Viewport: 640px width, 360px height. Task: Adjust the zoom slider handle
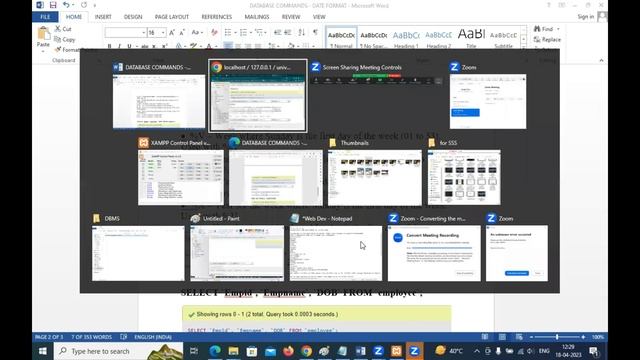point(557,337)
